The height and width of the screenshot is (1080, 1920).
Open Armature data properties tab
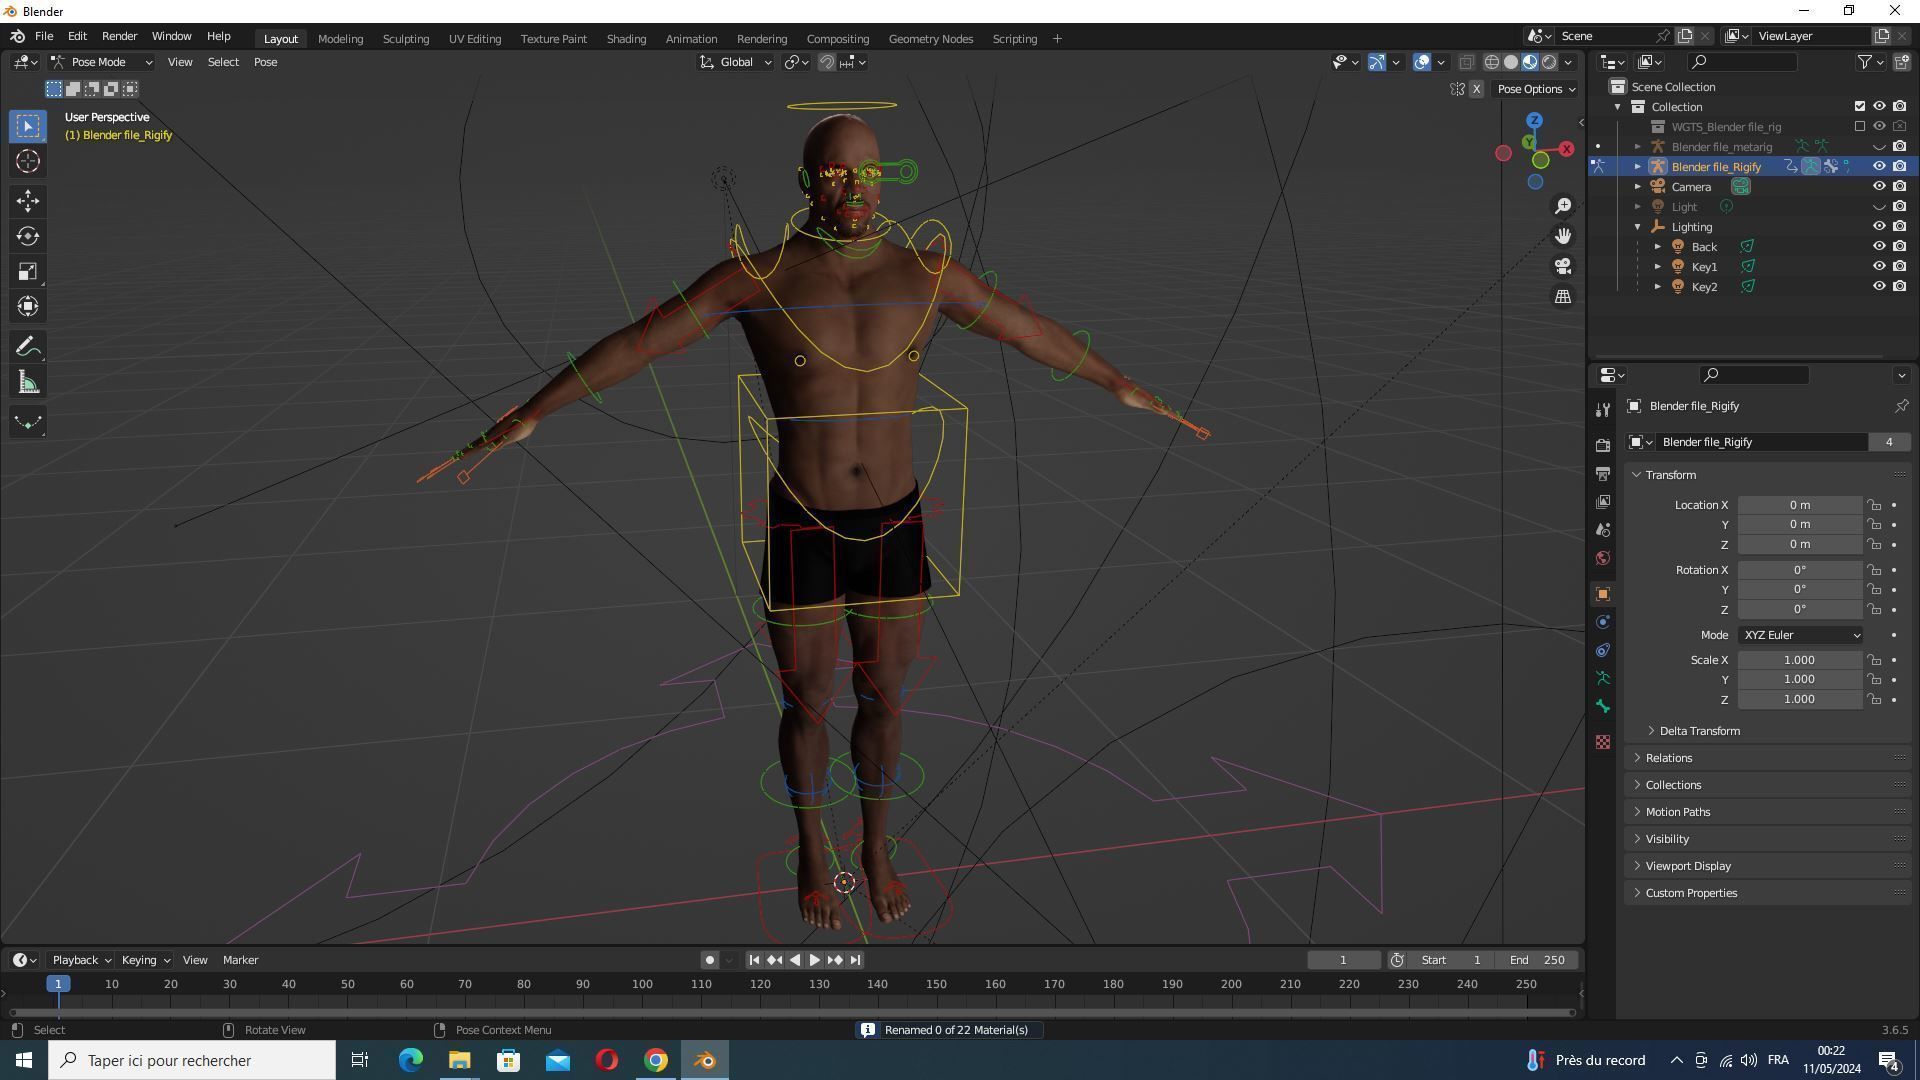(1603, 678)
